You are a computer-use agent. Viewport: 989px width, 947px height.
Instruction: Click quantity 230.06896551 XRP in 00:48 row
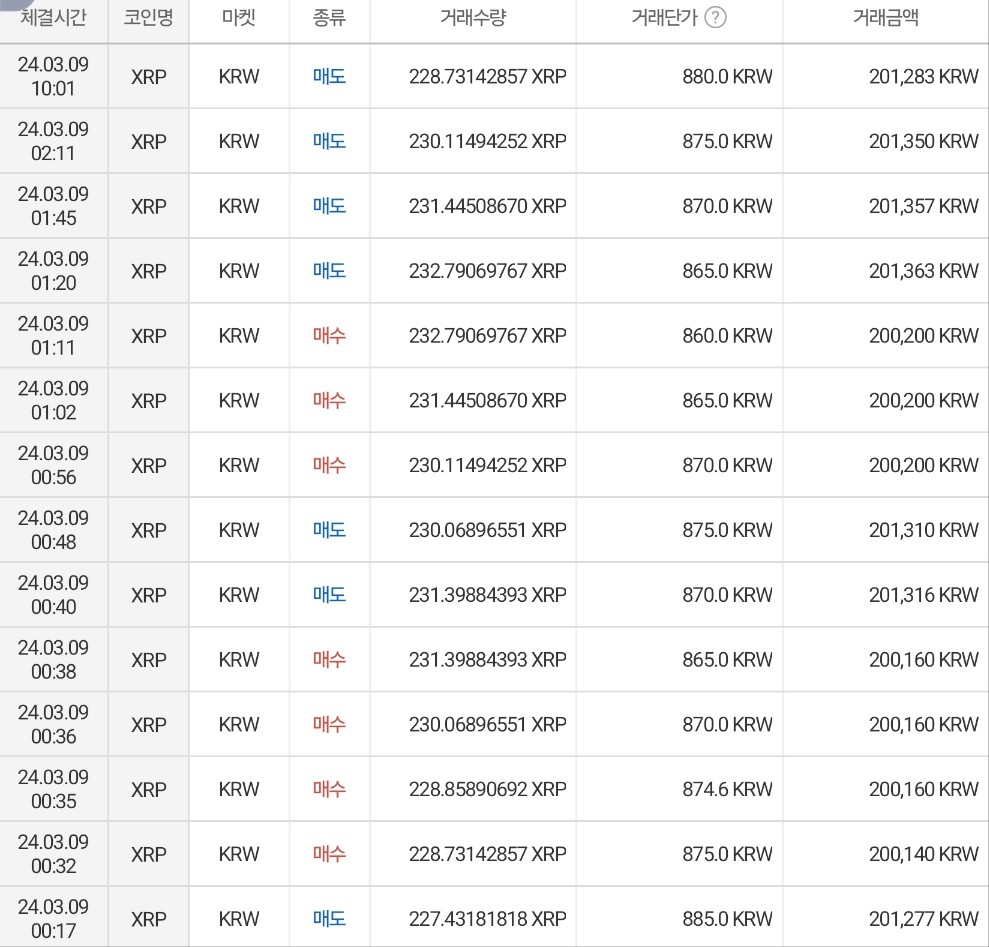tap(488, 530)
